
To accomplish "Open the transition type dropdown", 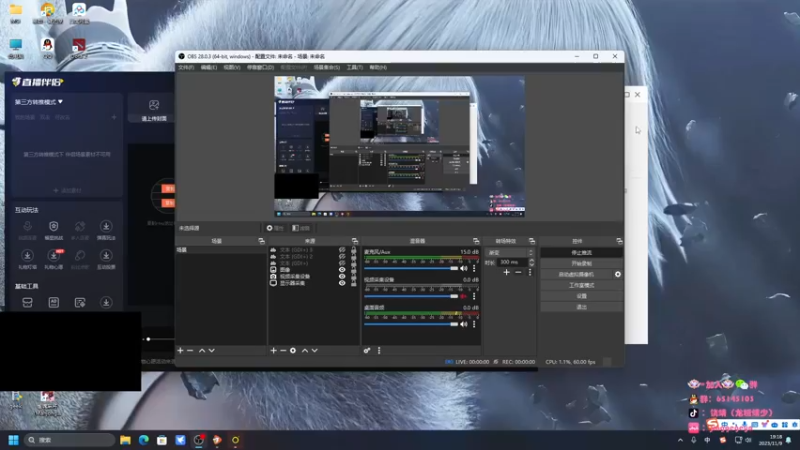I will point(510,253).
